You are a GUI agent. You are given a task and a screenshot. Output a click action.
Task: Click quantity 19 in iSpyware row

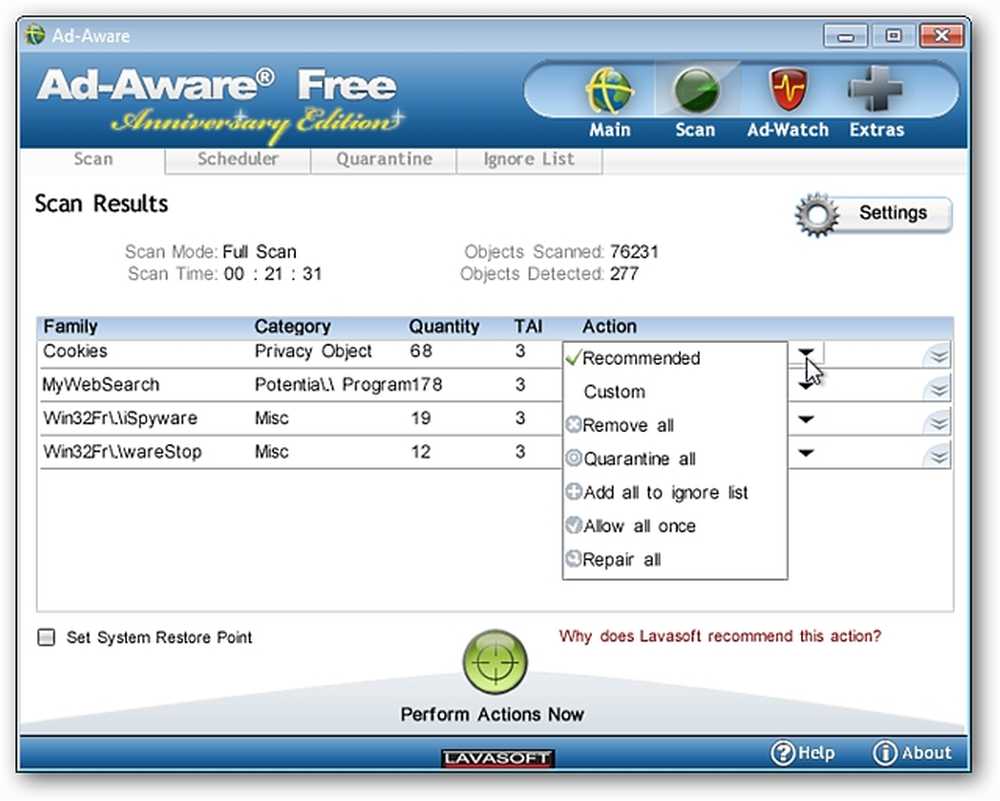click(x=421, y=418)
